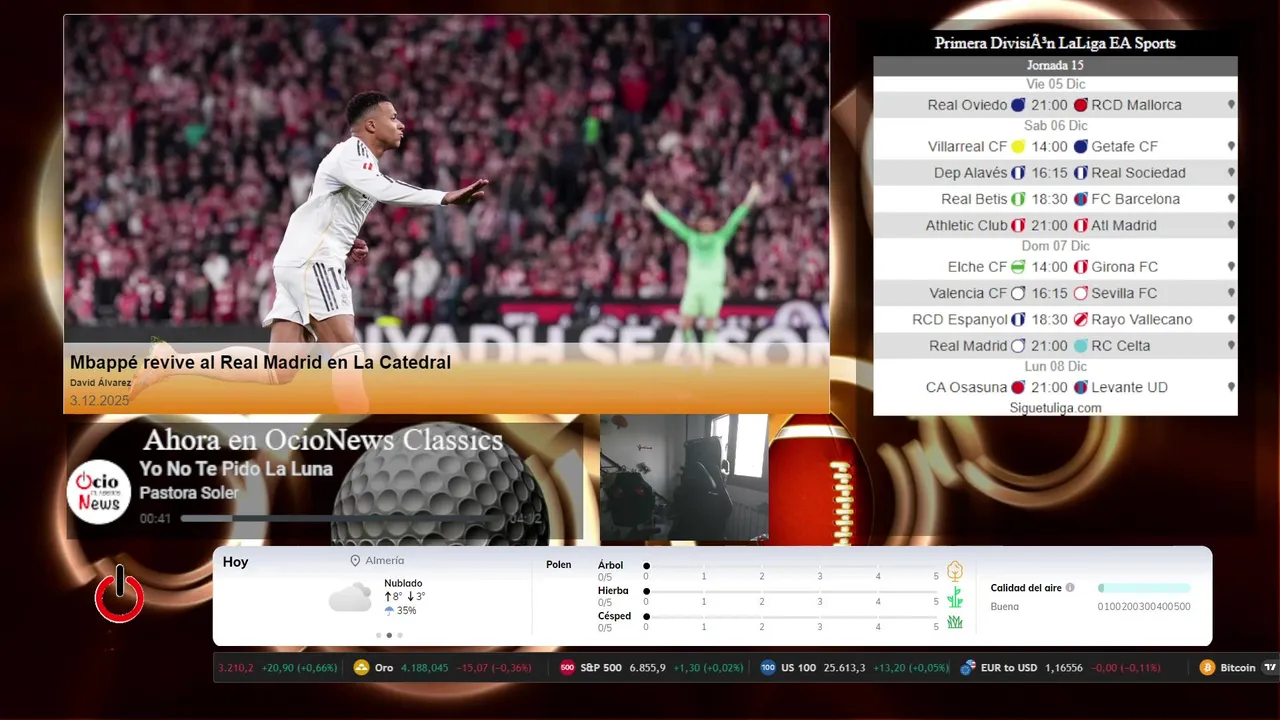
Task: Click the orange Bitcoin ticker icon
Action: pyautogui.click(x=1207, y=668)
